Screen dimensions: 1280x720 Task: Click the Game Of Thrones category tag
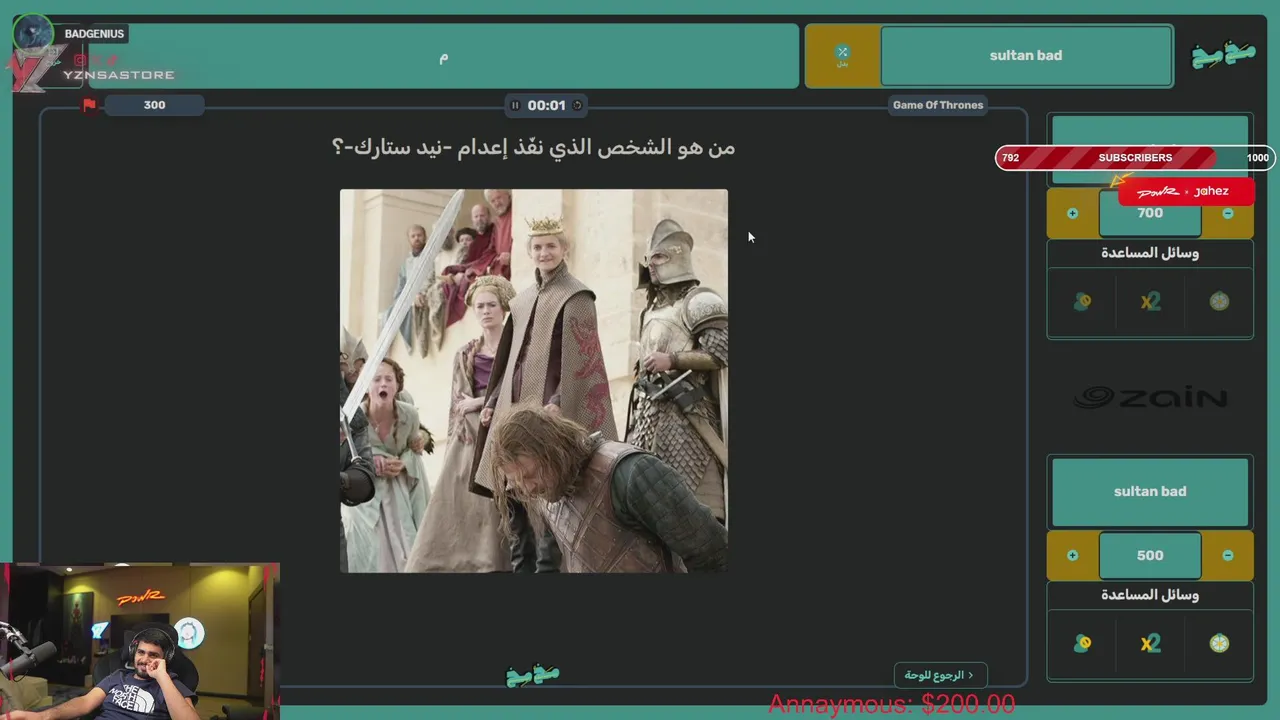[938, 105]
